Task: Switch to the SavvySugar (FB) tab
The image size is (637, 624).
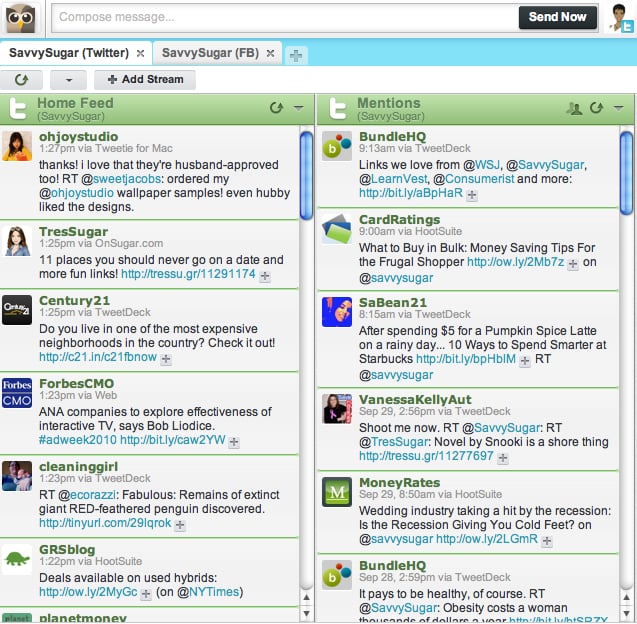Action: tap(210, 53)
